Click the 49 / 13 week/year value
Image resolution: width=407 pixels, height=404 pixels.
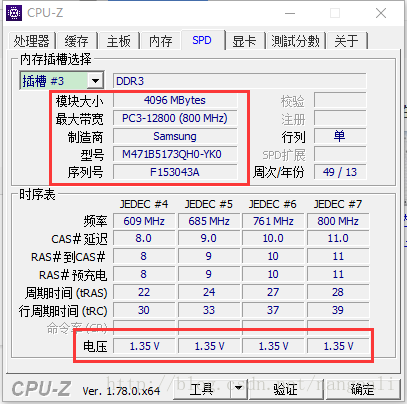340,172
